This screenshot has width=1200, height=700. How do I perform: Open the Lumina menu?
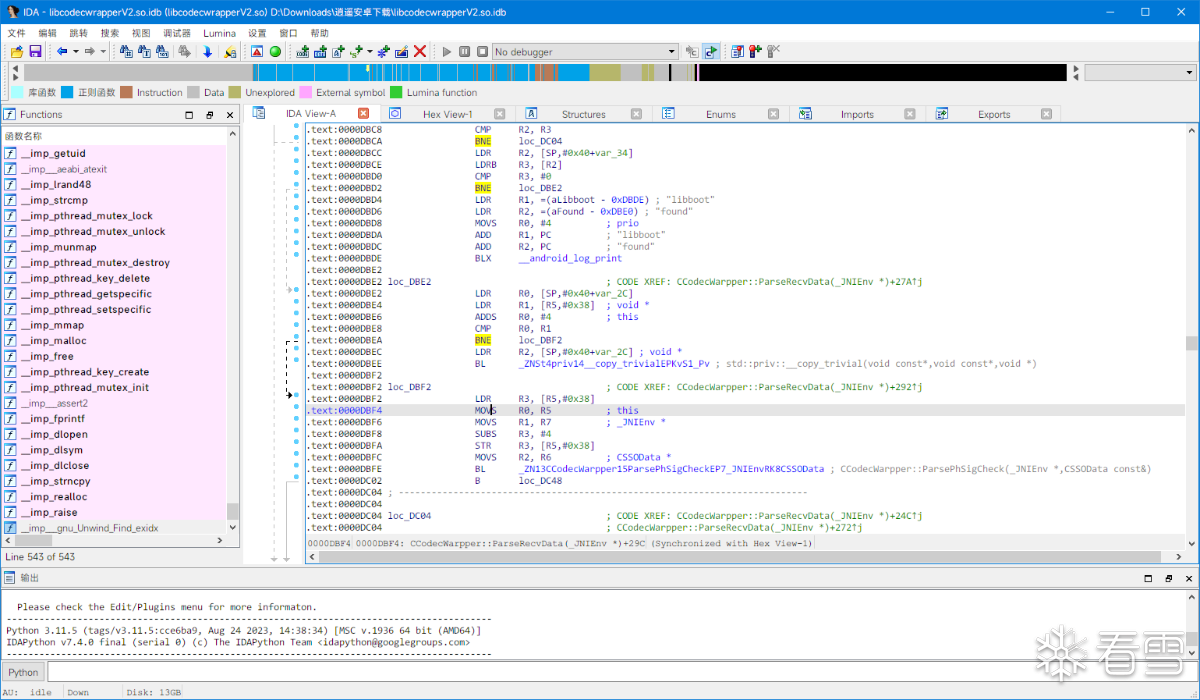point(219,33)
